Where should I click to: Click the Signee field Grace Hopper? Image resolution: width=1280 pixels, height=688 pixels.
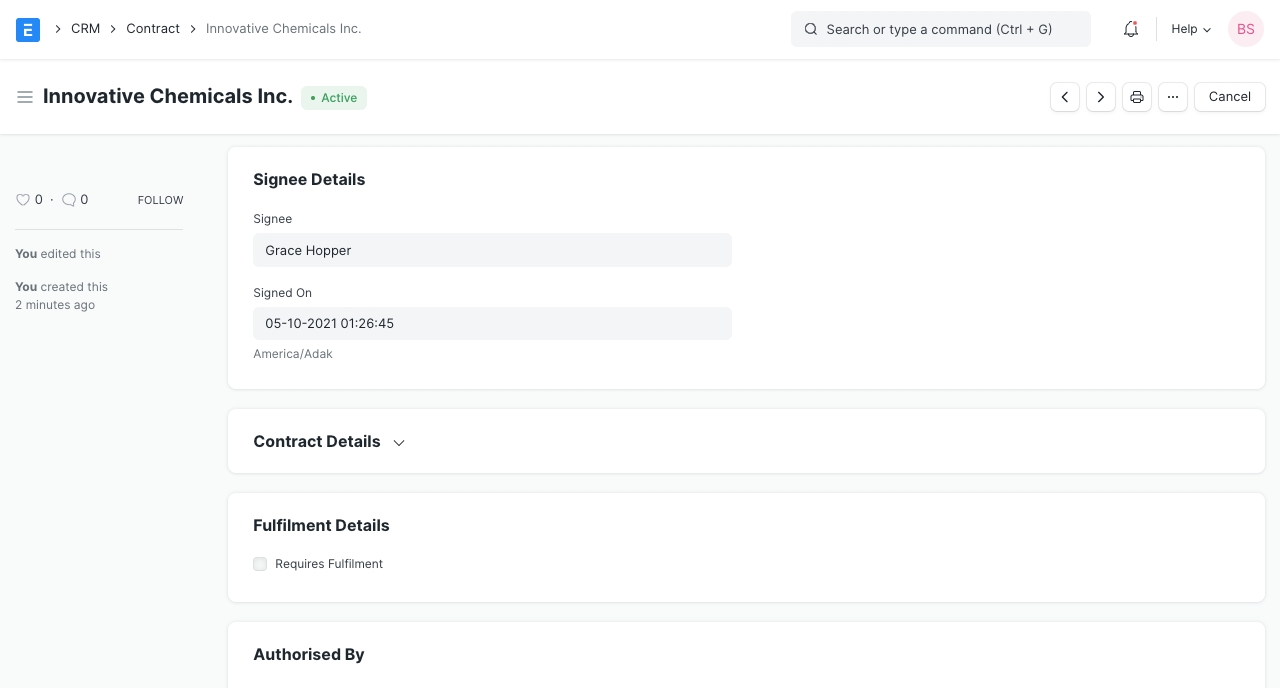[x=492, y=250]
